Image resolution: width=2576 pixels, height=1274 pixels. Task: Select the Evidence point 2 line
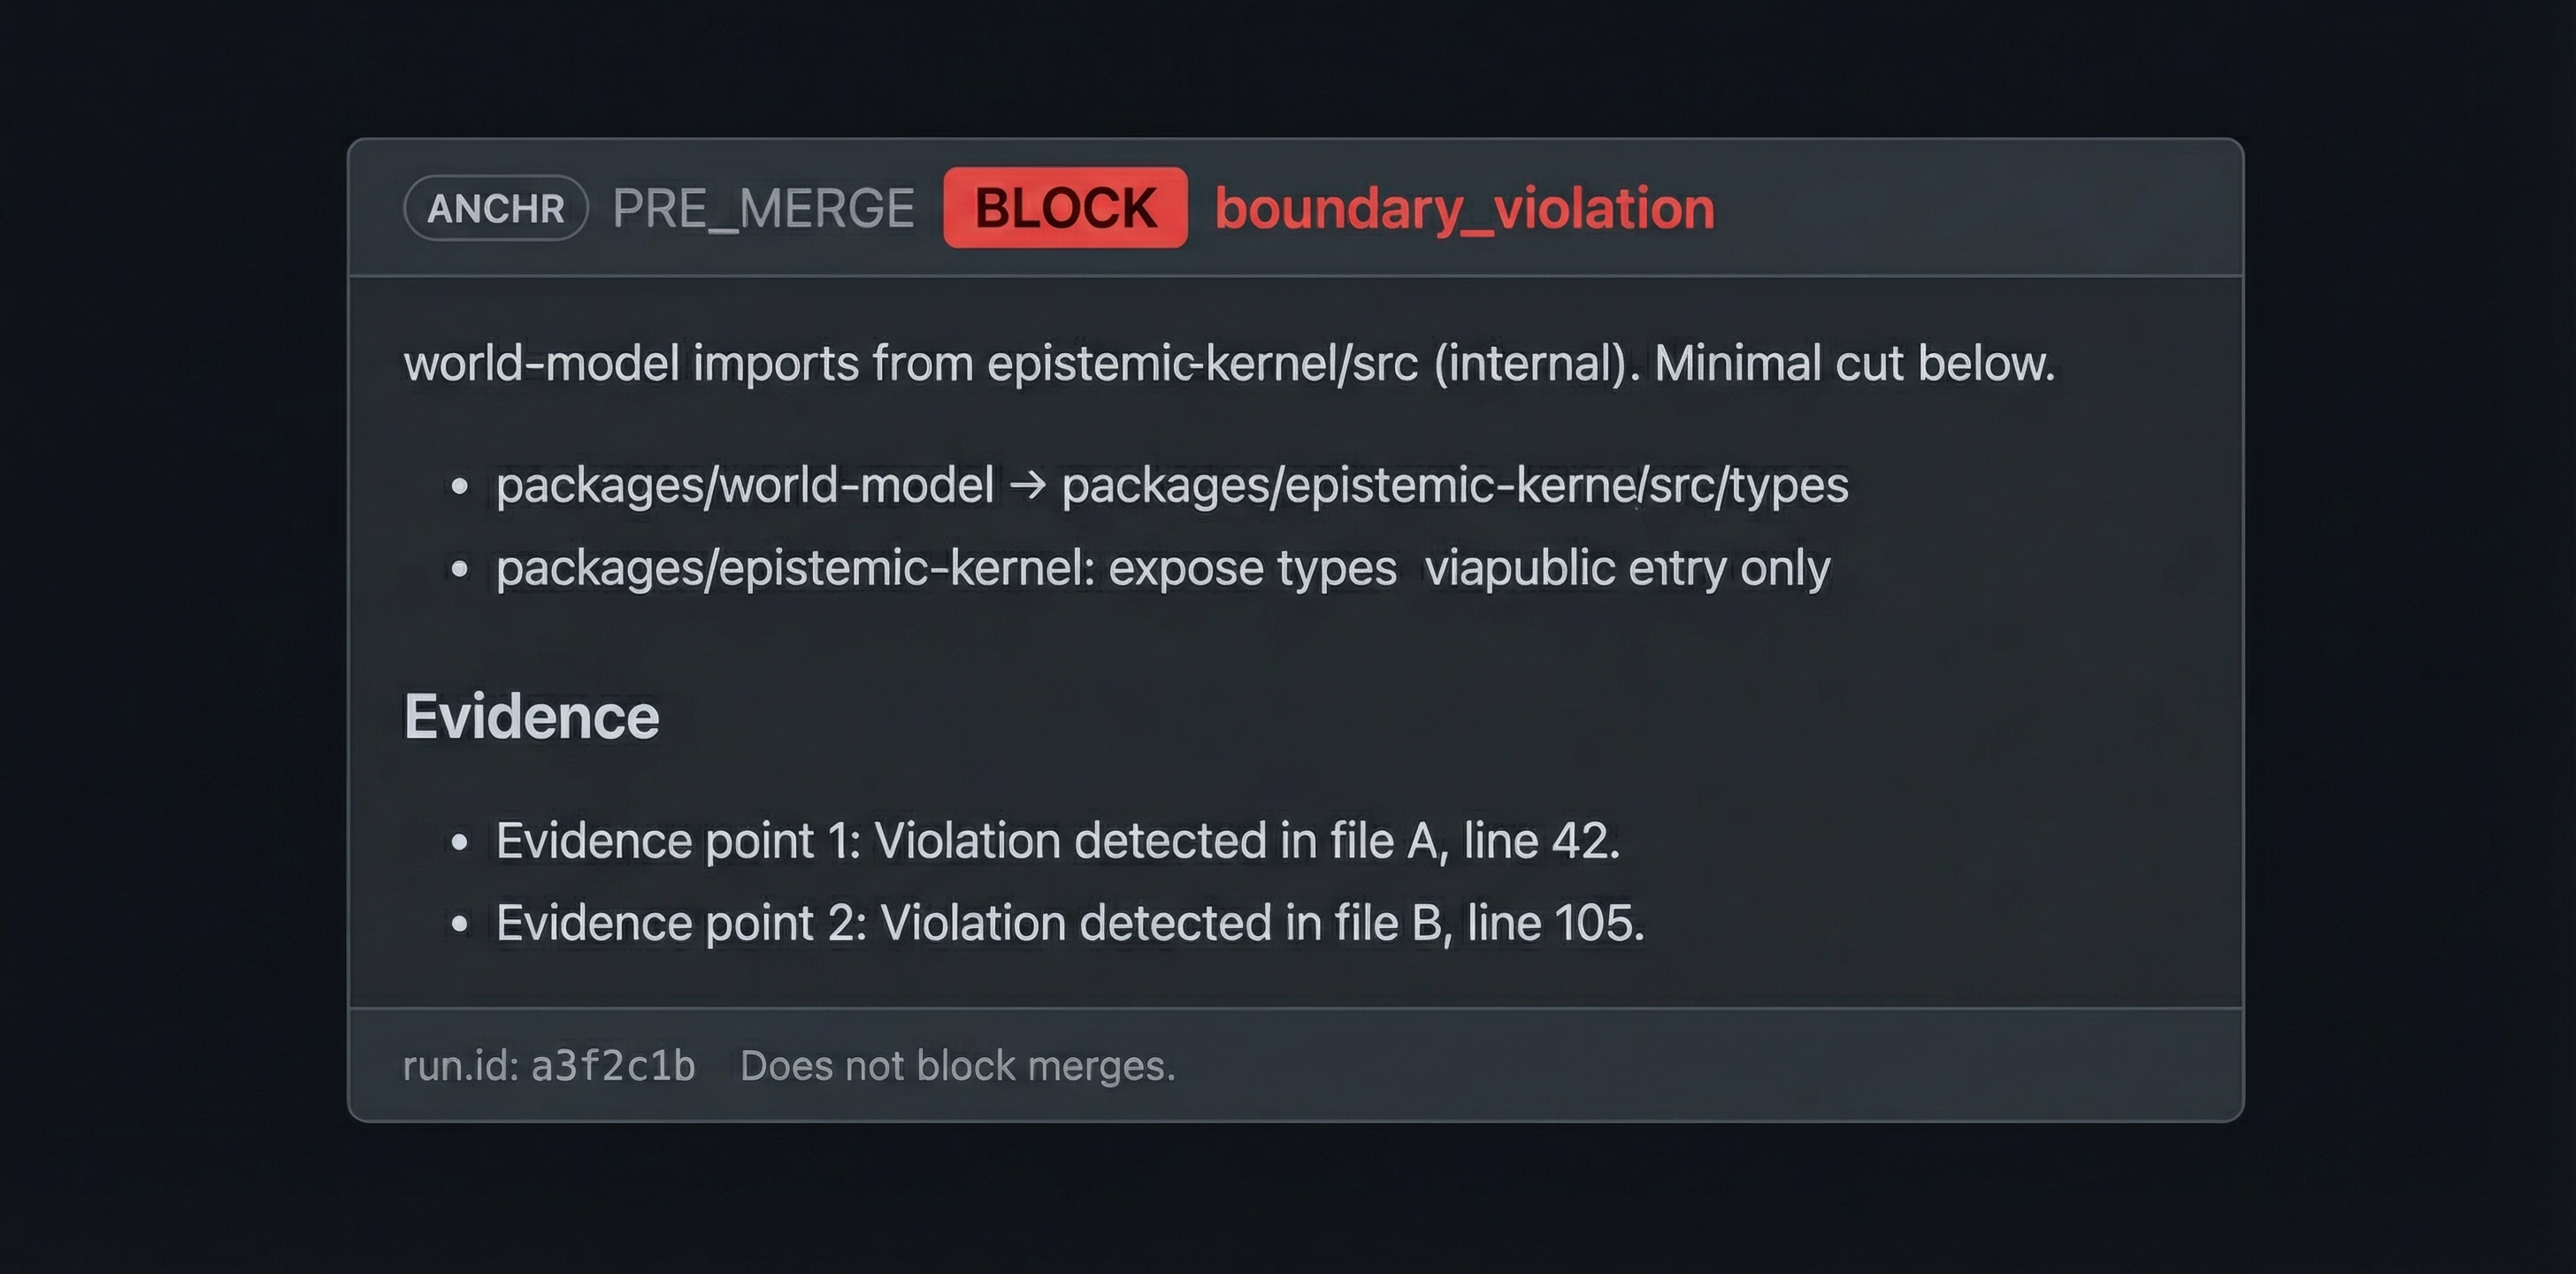point(1070,922)
